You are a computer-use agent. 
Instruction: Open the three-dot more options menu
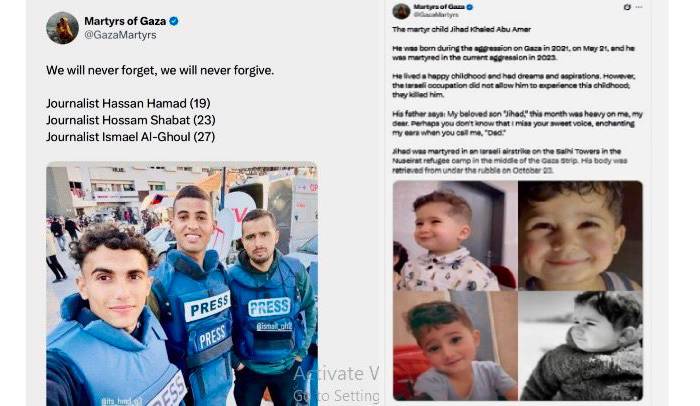coord(639,7)
